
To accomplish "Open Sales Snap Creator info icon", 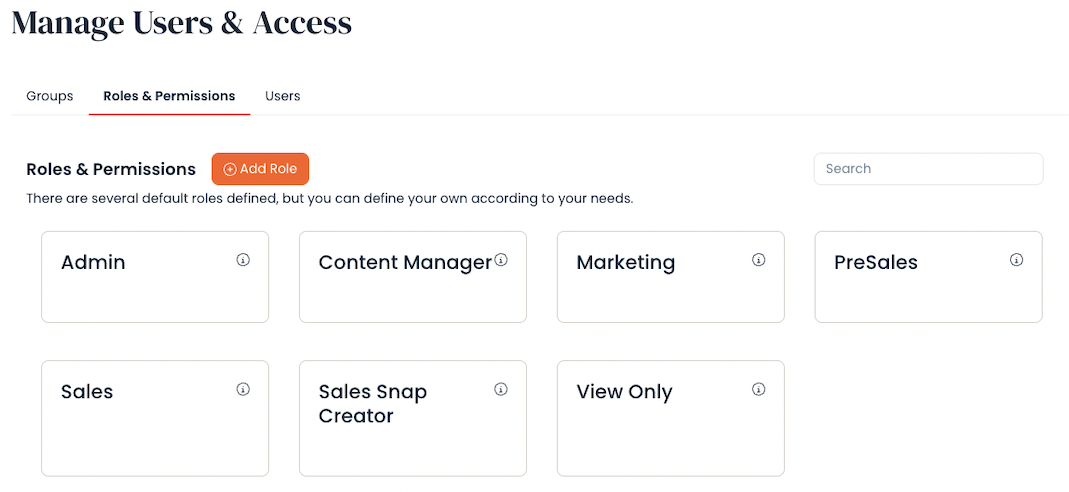I will tap(500, 389).
